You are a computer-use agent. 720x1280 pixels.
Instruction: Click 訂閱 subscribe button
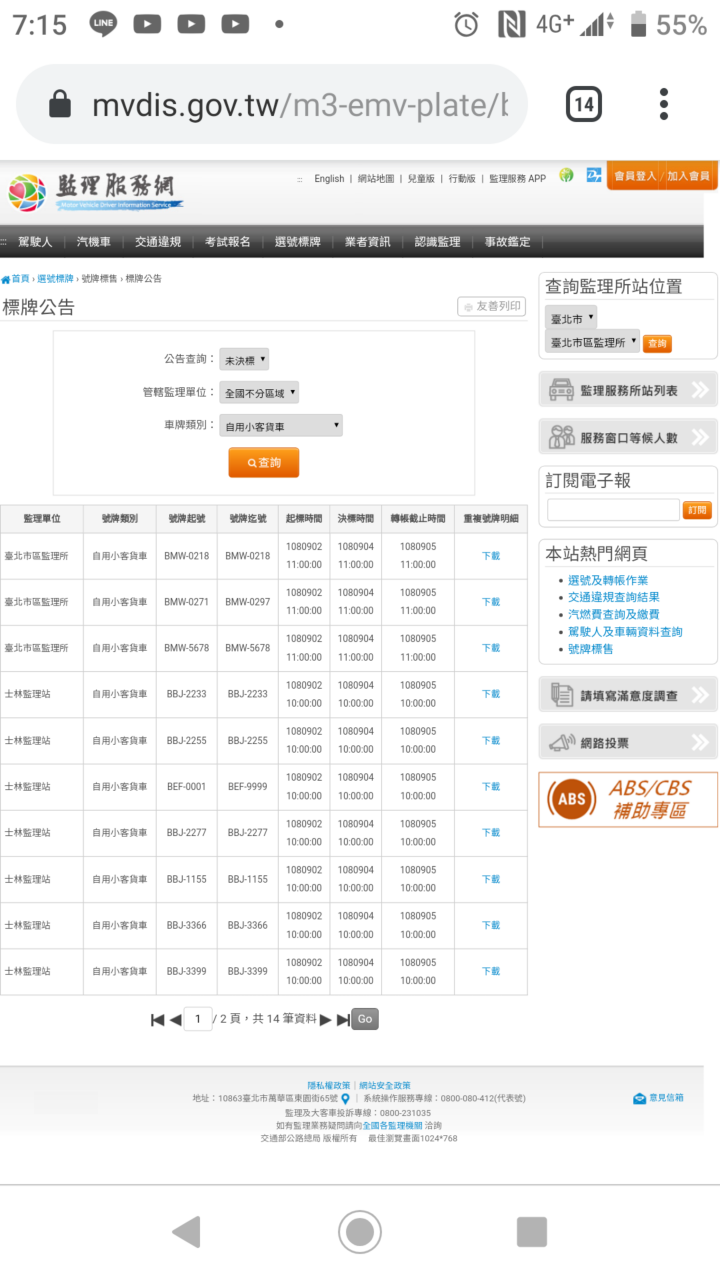point(697,510)
